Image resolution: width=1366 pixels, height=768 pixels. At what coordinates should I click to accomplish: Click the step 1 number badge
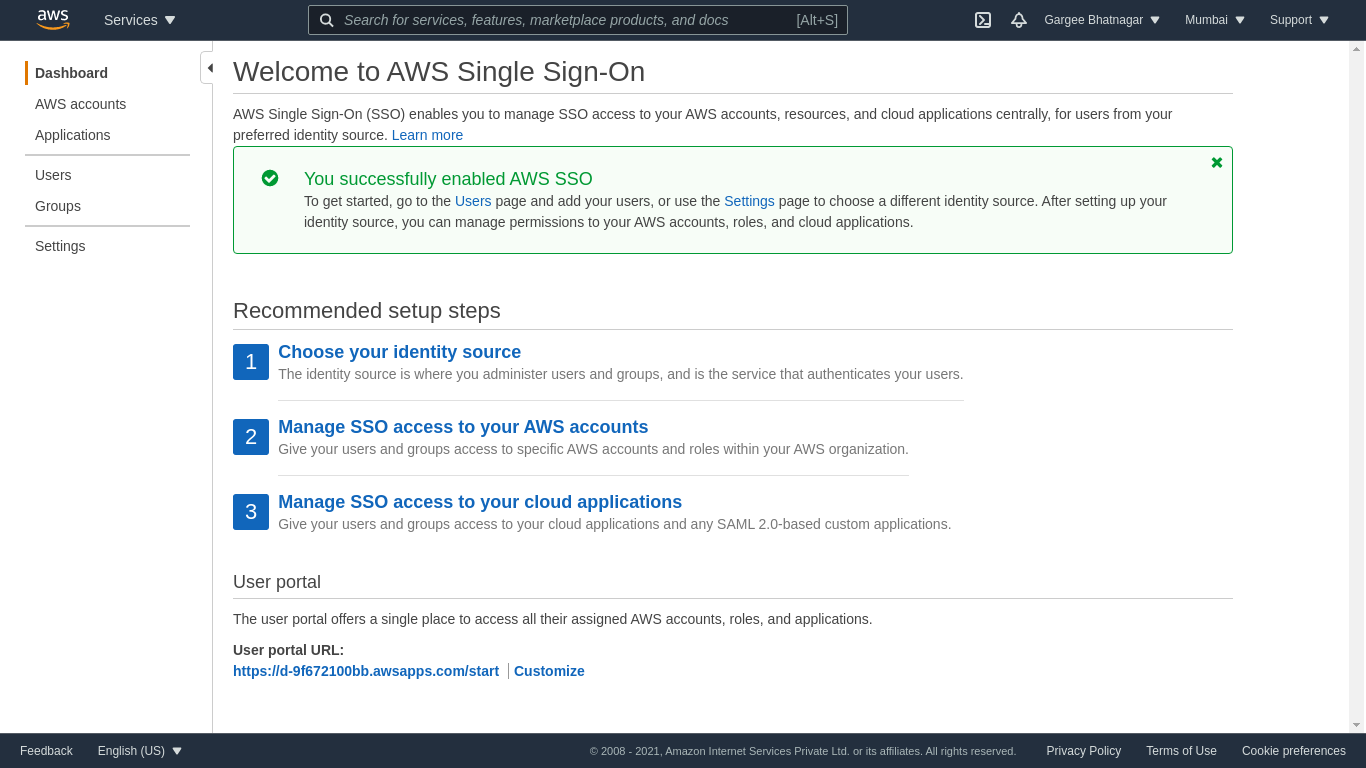251,362
